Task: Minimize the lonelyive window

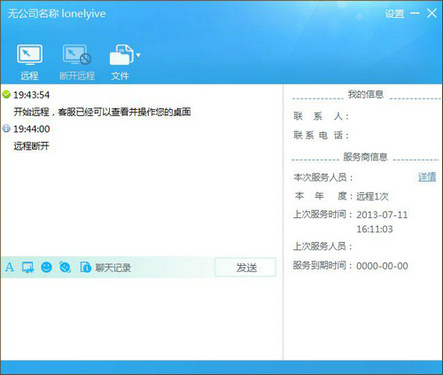Action: point(415,13)
